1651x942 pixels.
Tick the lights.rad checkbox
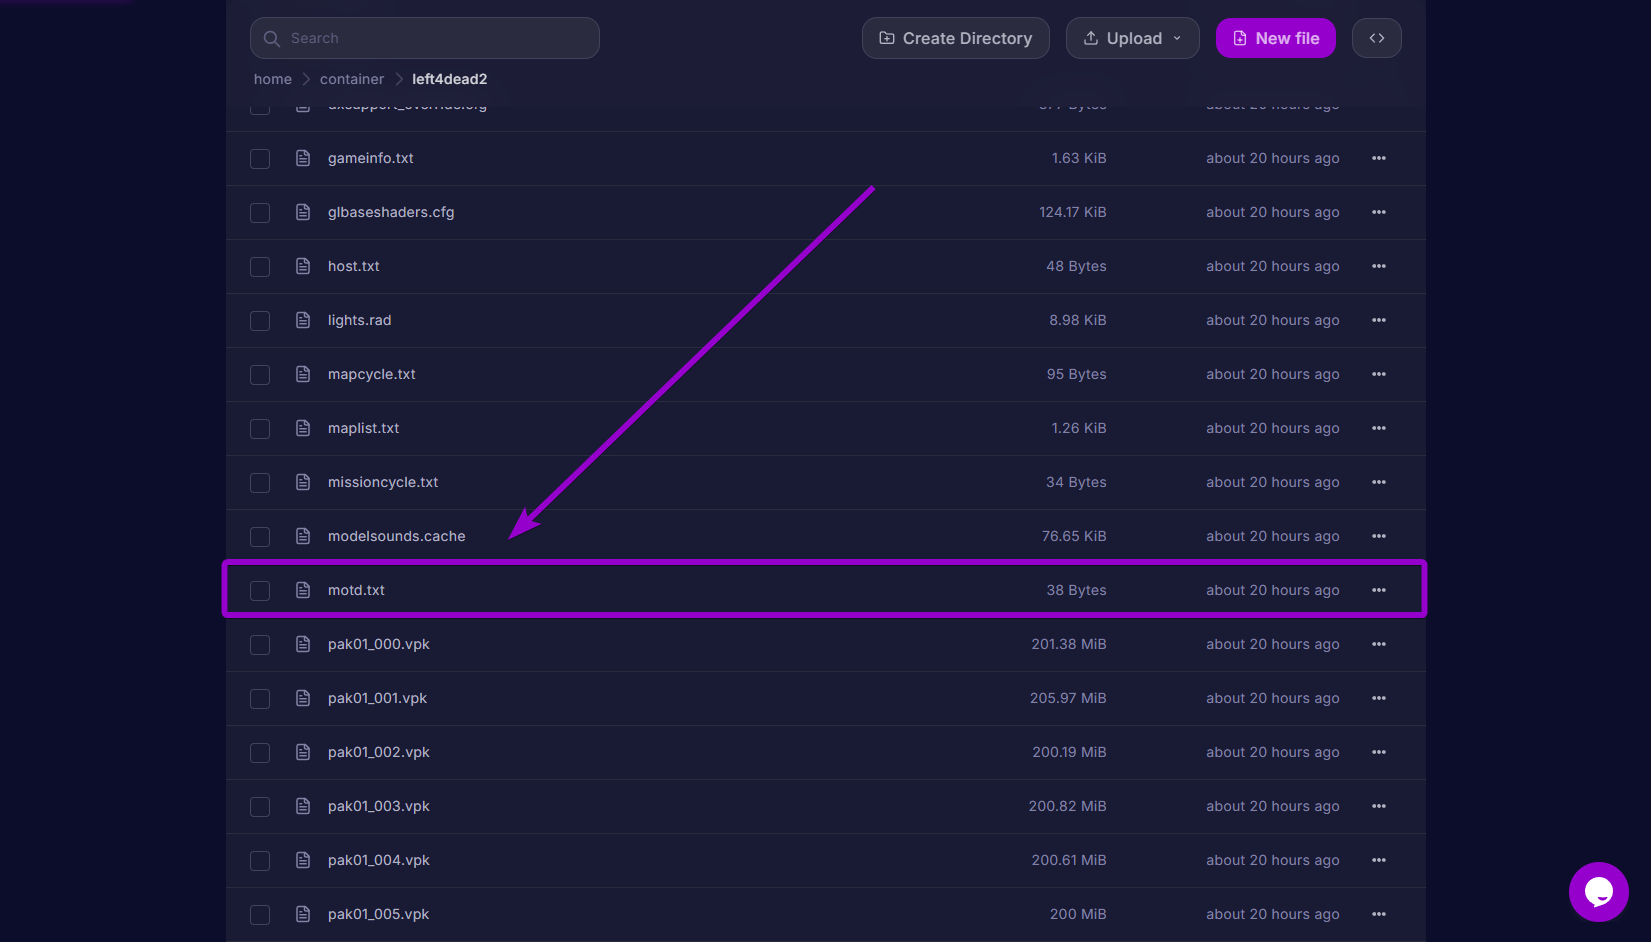click(x=260, y=321)
